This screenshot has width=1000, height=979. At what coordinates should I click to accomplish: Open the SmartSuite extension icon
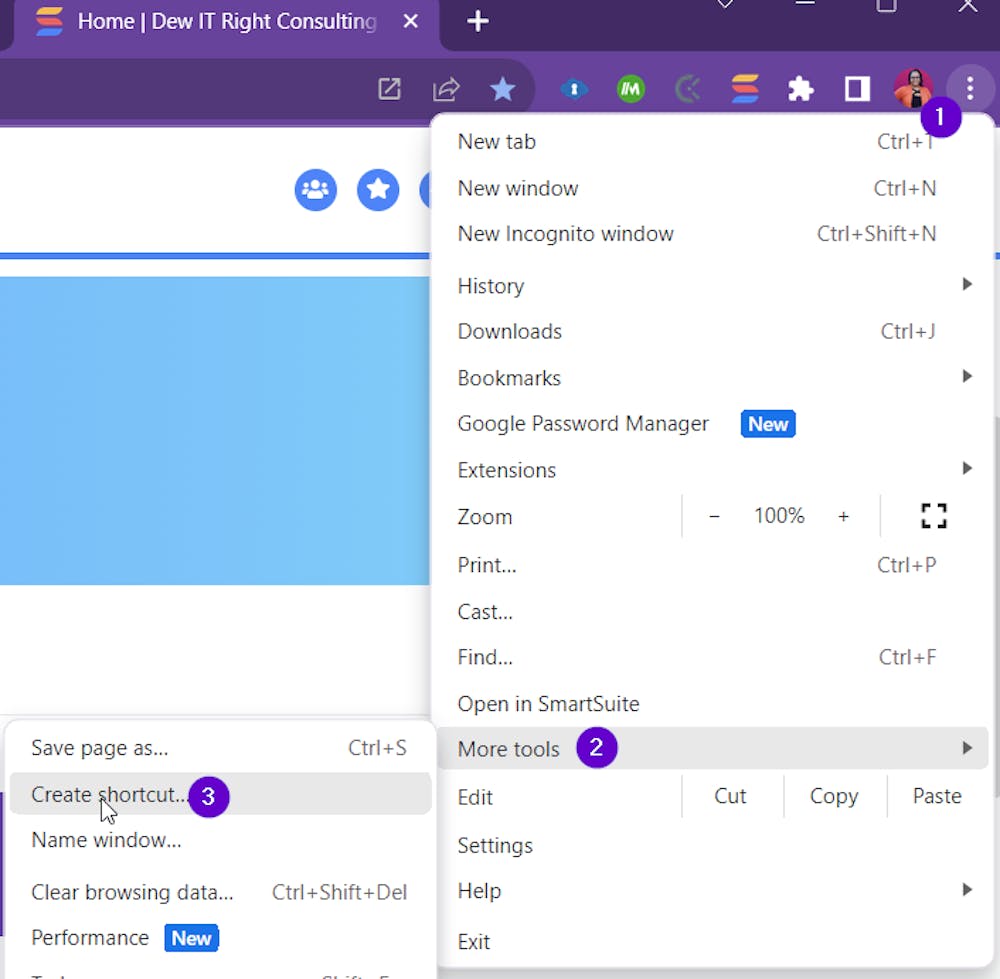[x=744, y=89]
